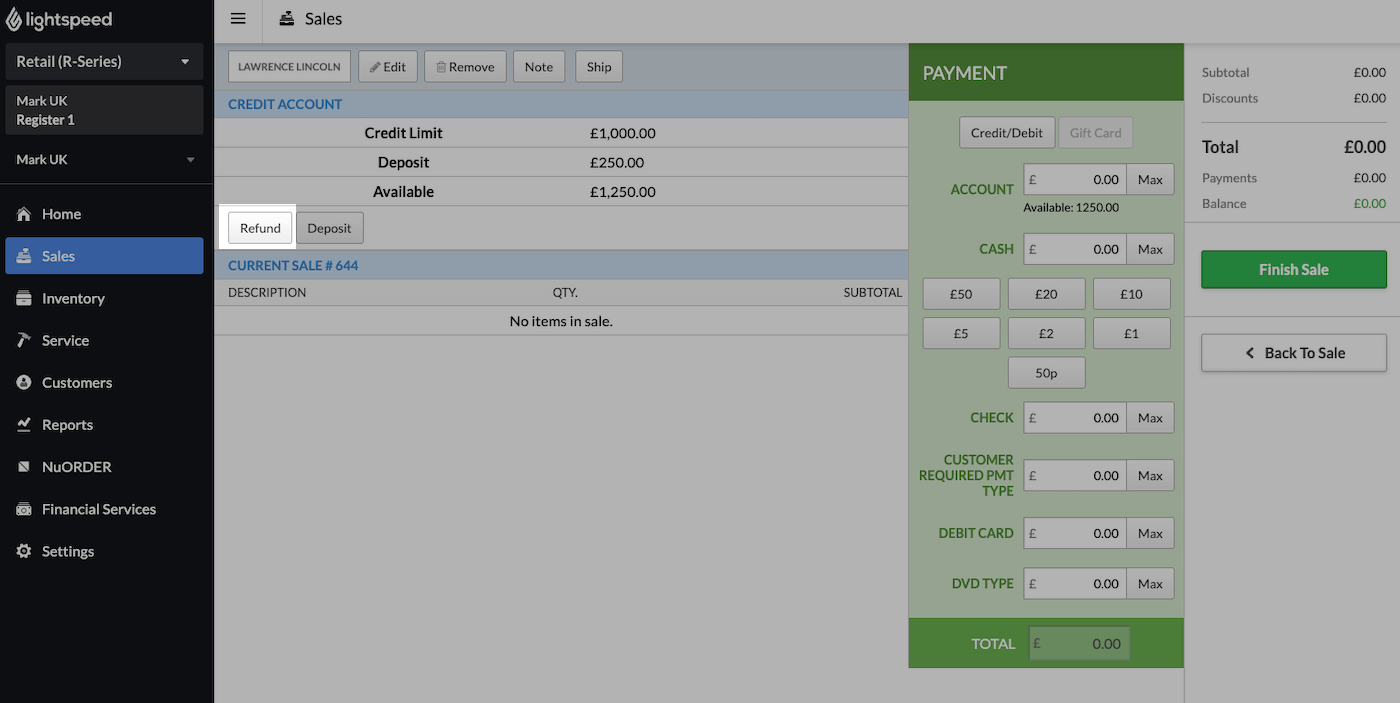The width and height of the screenshot is (1400, 703).
Task: Open NuORDER from the sidebar
Action: 76,467
